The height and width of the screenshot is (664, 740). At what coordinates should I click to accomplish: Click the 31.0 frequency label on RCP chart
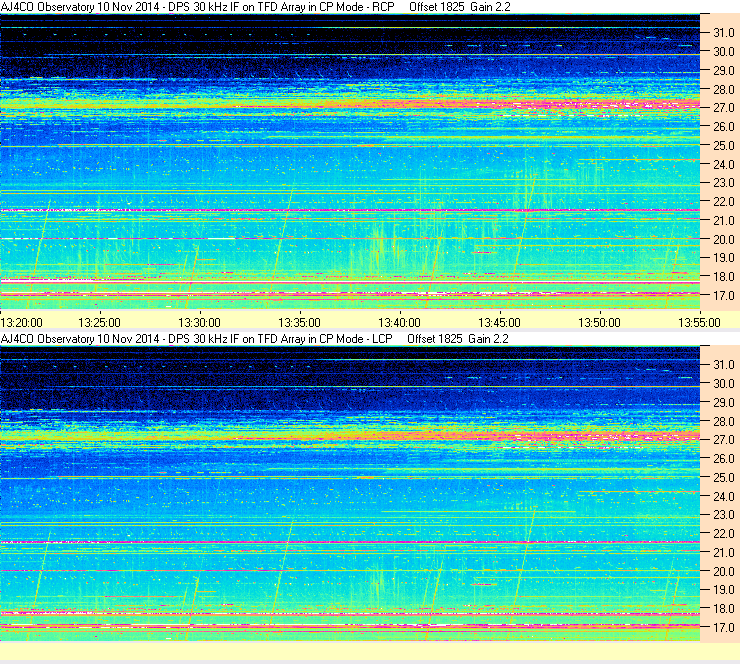[x=724, y=33]
